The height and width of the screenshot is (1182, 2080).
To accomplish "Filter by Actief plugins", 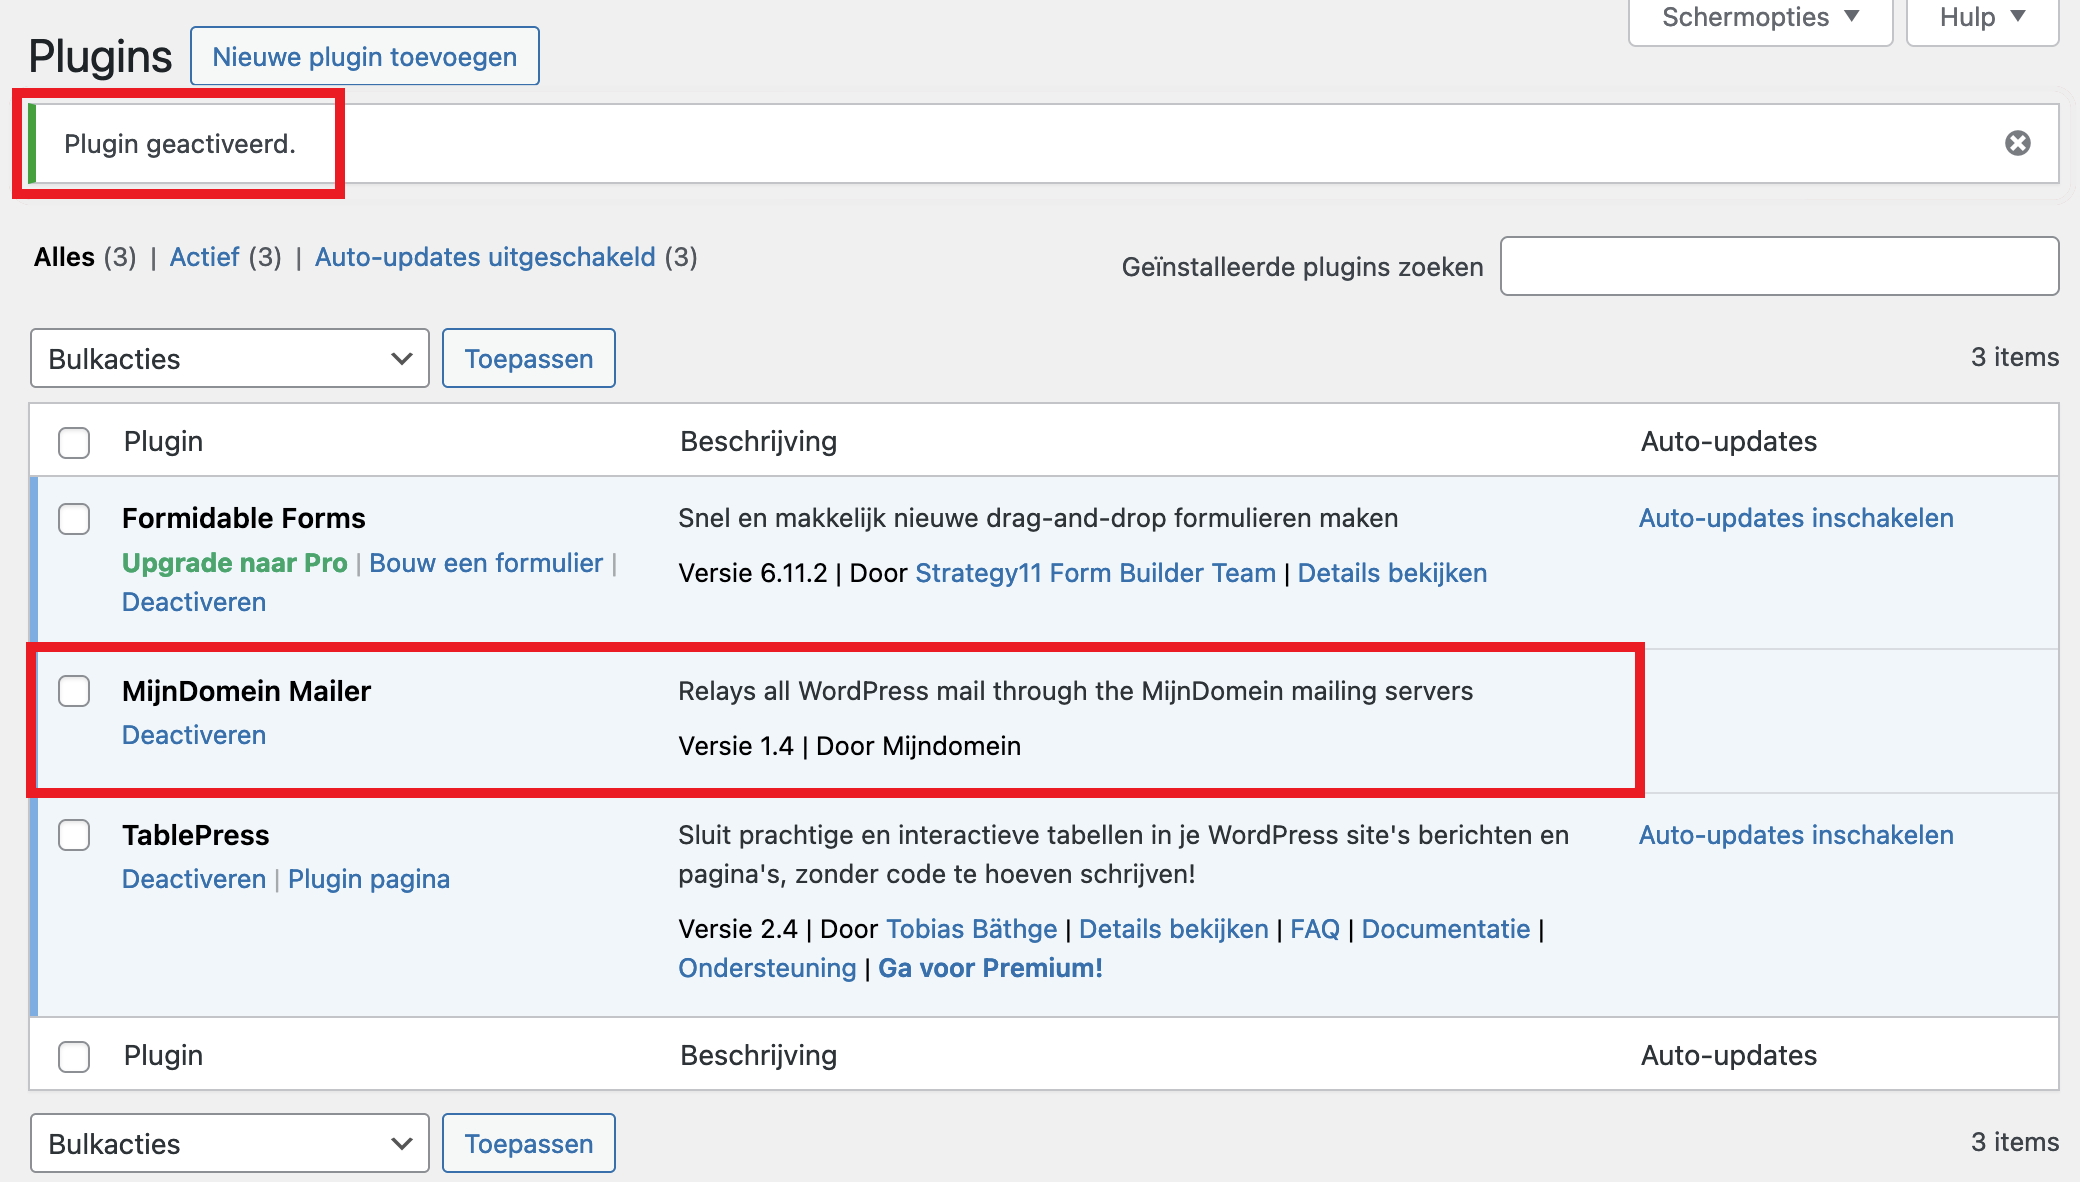I will click(205, 257).
